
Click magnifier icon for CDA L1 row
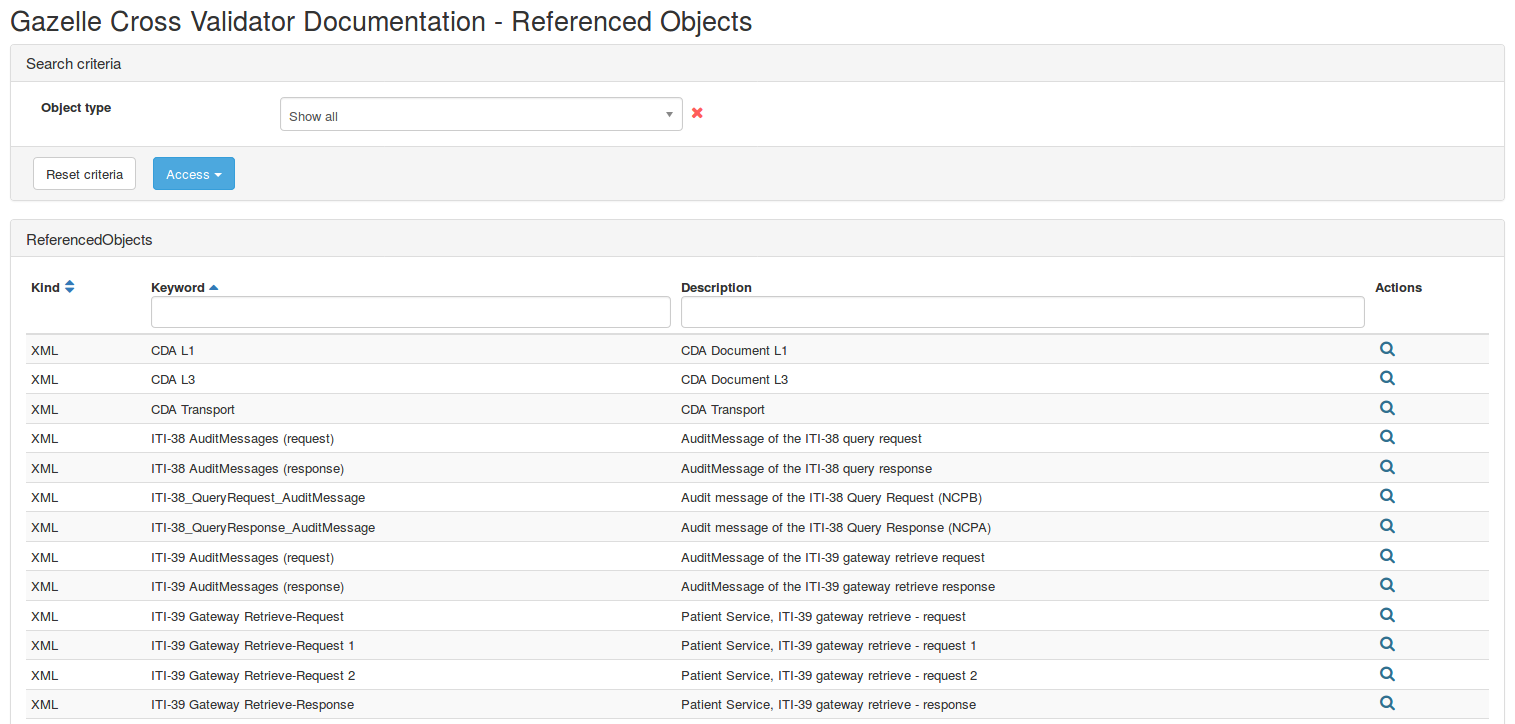(1387, 349)
